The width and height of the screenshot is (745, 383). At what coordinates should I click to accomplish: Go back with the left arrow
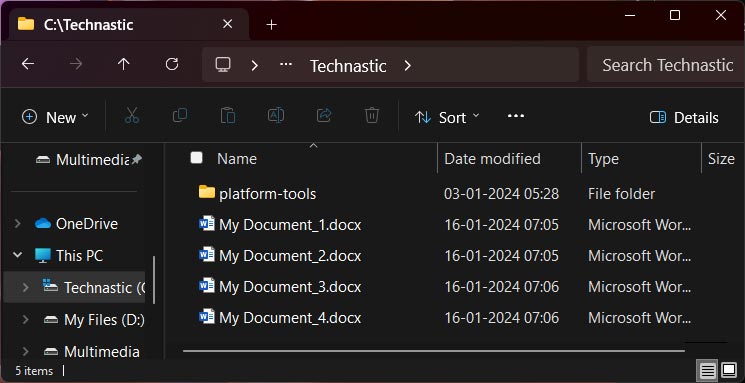(28, 64)
